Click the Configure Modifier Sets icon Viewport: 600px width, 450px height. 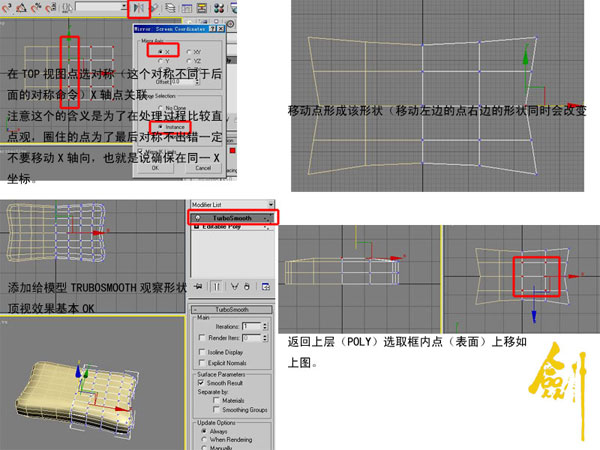[266, 286]
